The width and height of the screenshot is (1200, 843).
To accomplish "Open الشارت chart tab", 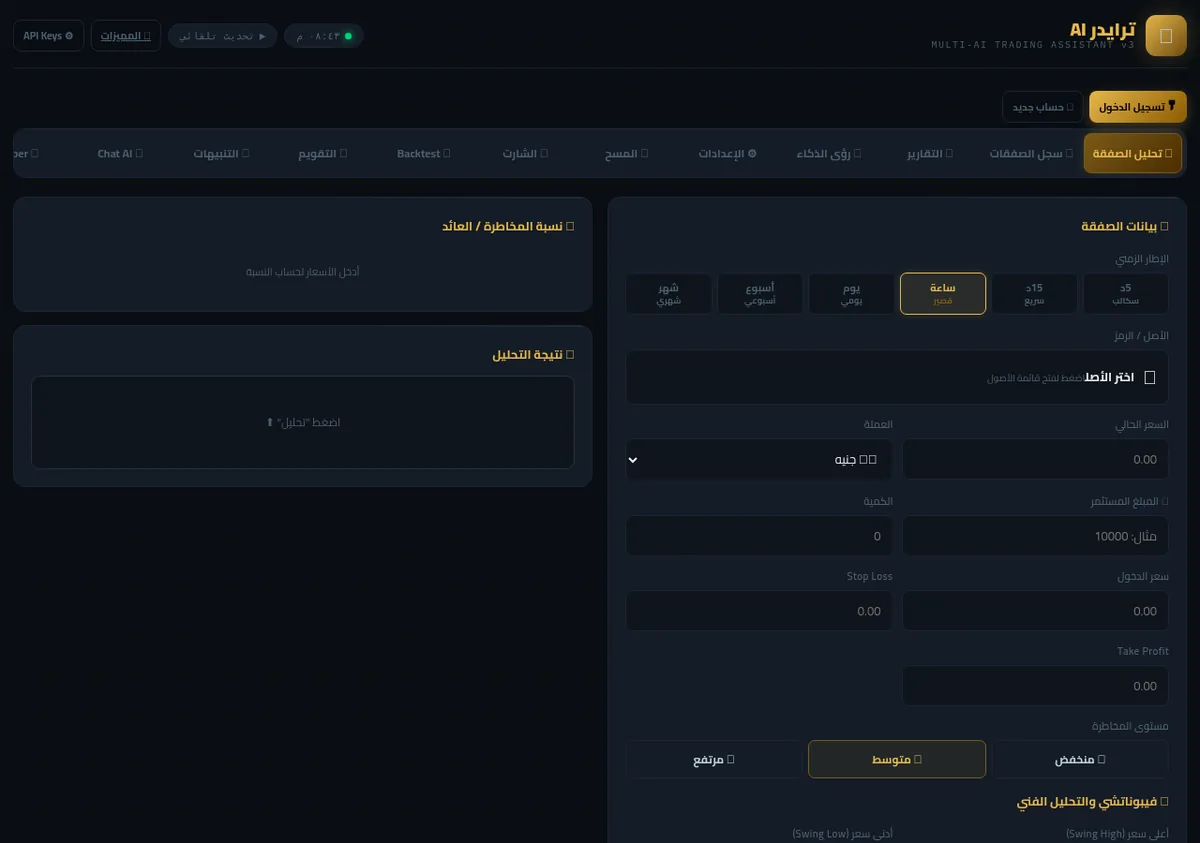I will (526, 154).
